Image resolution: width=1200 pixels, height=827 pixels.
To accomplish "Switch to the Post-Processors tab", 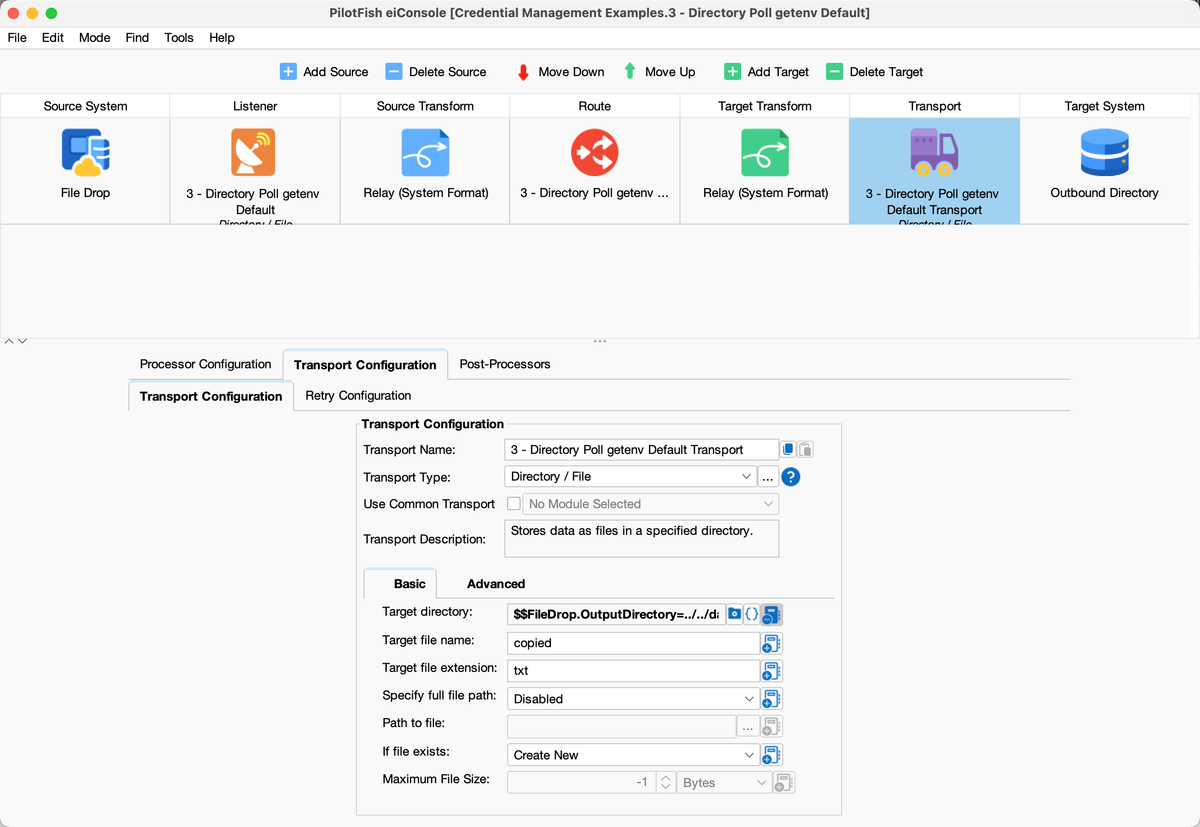I will (505, 364).
